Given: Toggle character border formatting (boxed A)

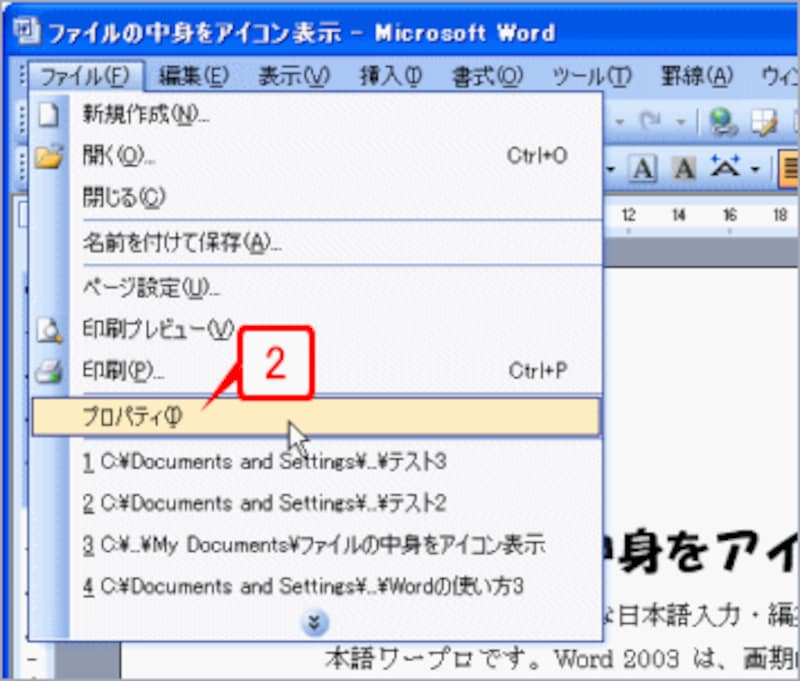Looking at the screenshot, I should pos(644,167).
